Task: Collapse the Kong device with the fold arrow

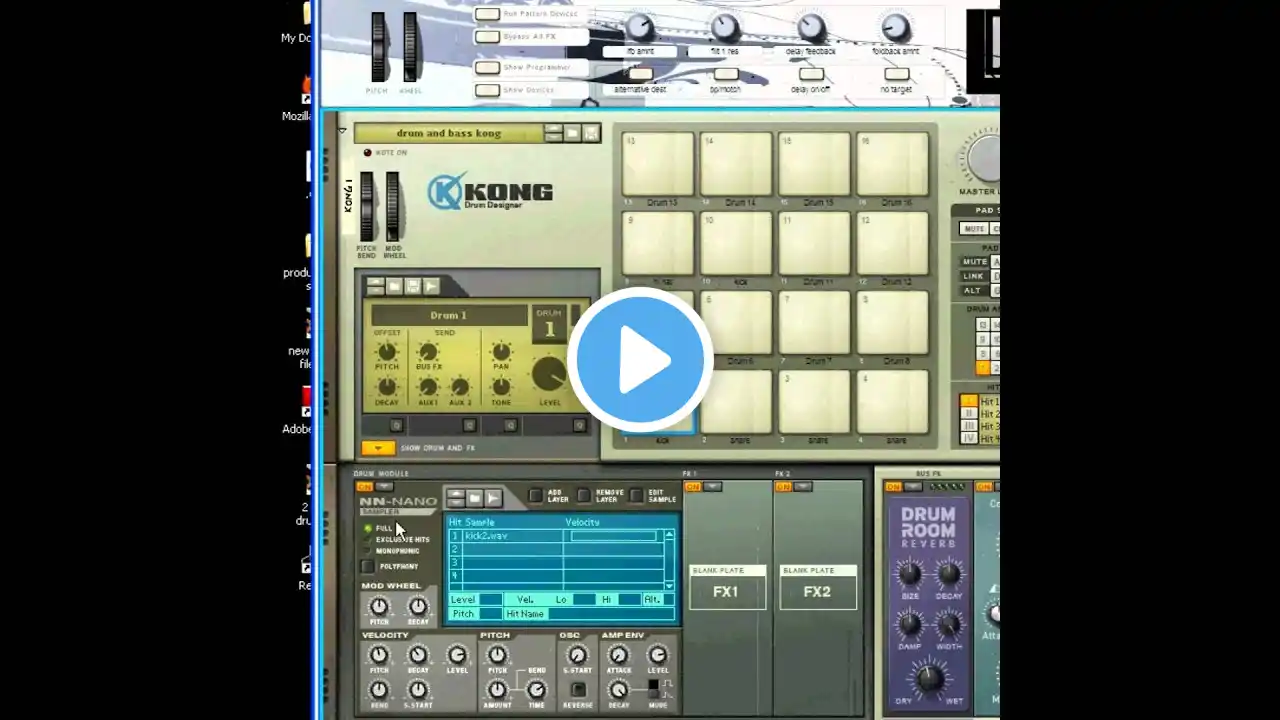Action: click(x=342, y=131)
